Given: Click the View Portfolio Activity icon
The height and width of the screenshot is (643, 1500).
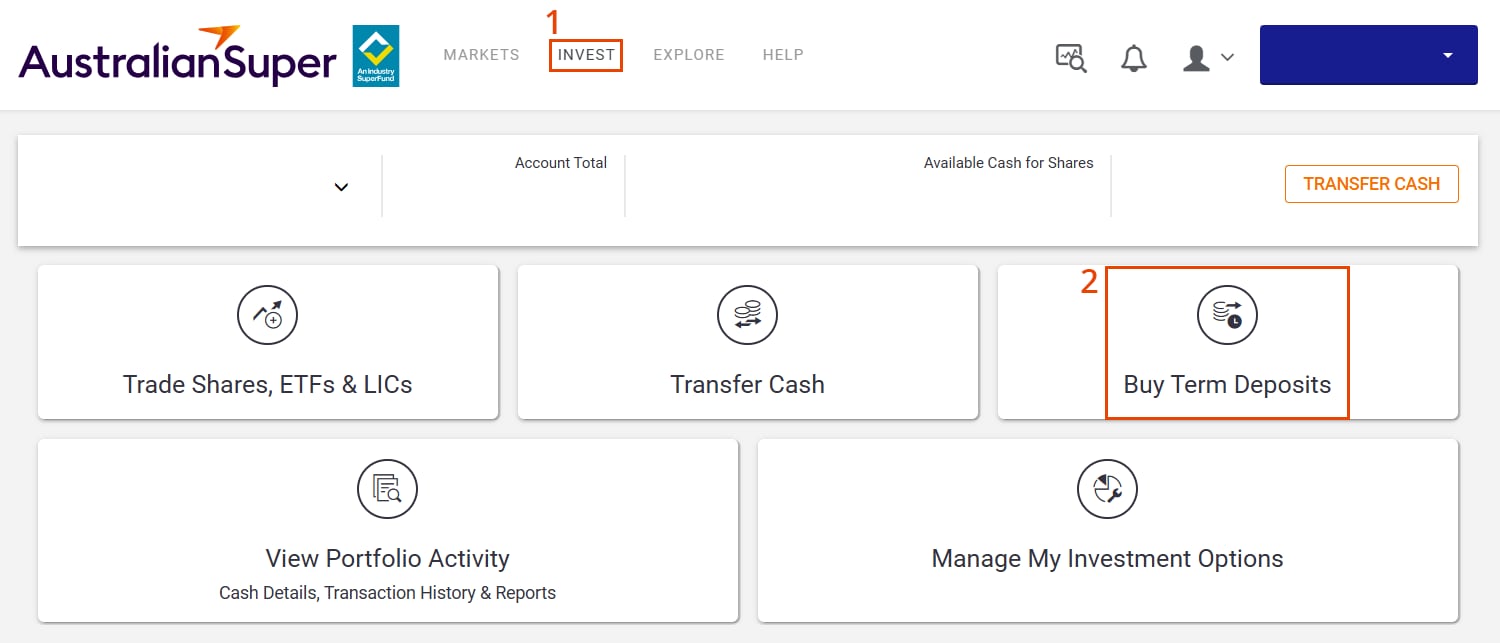Looking at the screenshot, I should click(x=387, y=489).
